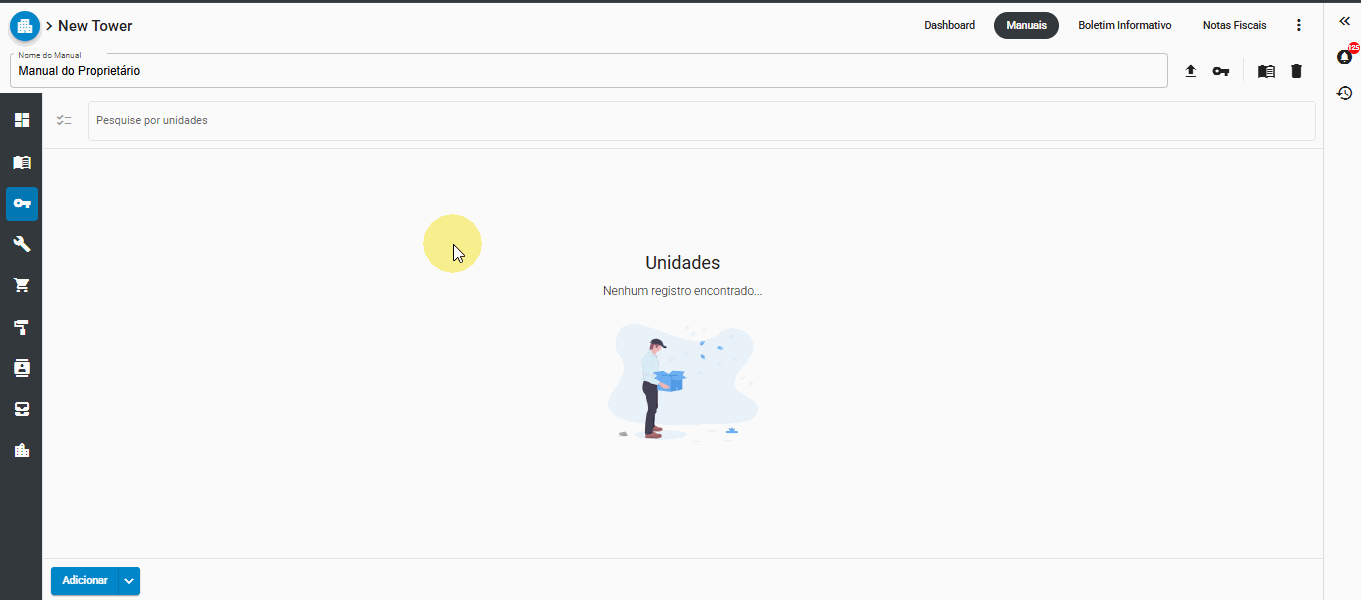Viewport: 1361px width, 600px height.
Task: Open the contacts sidebar icon
Action: click(x=21, y=368)
